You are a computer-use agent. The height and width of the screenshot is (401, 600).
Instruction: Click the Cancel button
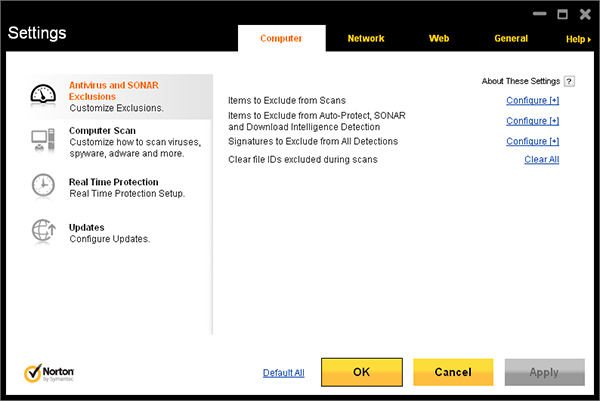tap(453, 372)
